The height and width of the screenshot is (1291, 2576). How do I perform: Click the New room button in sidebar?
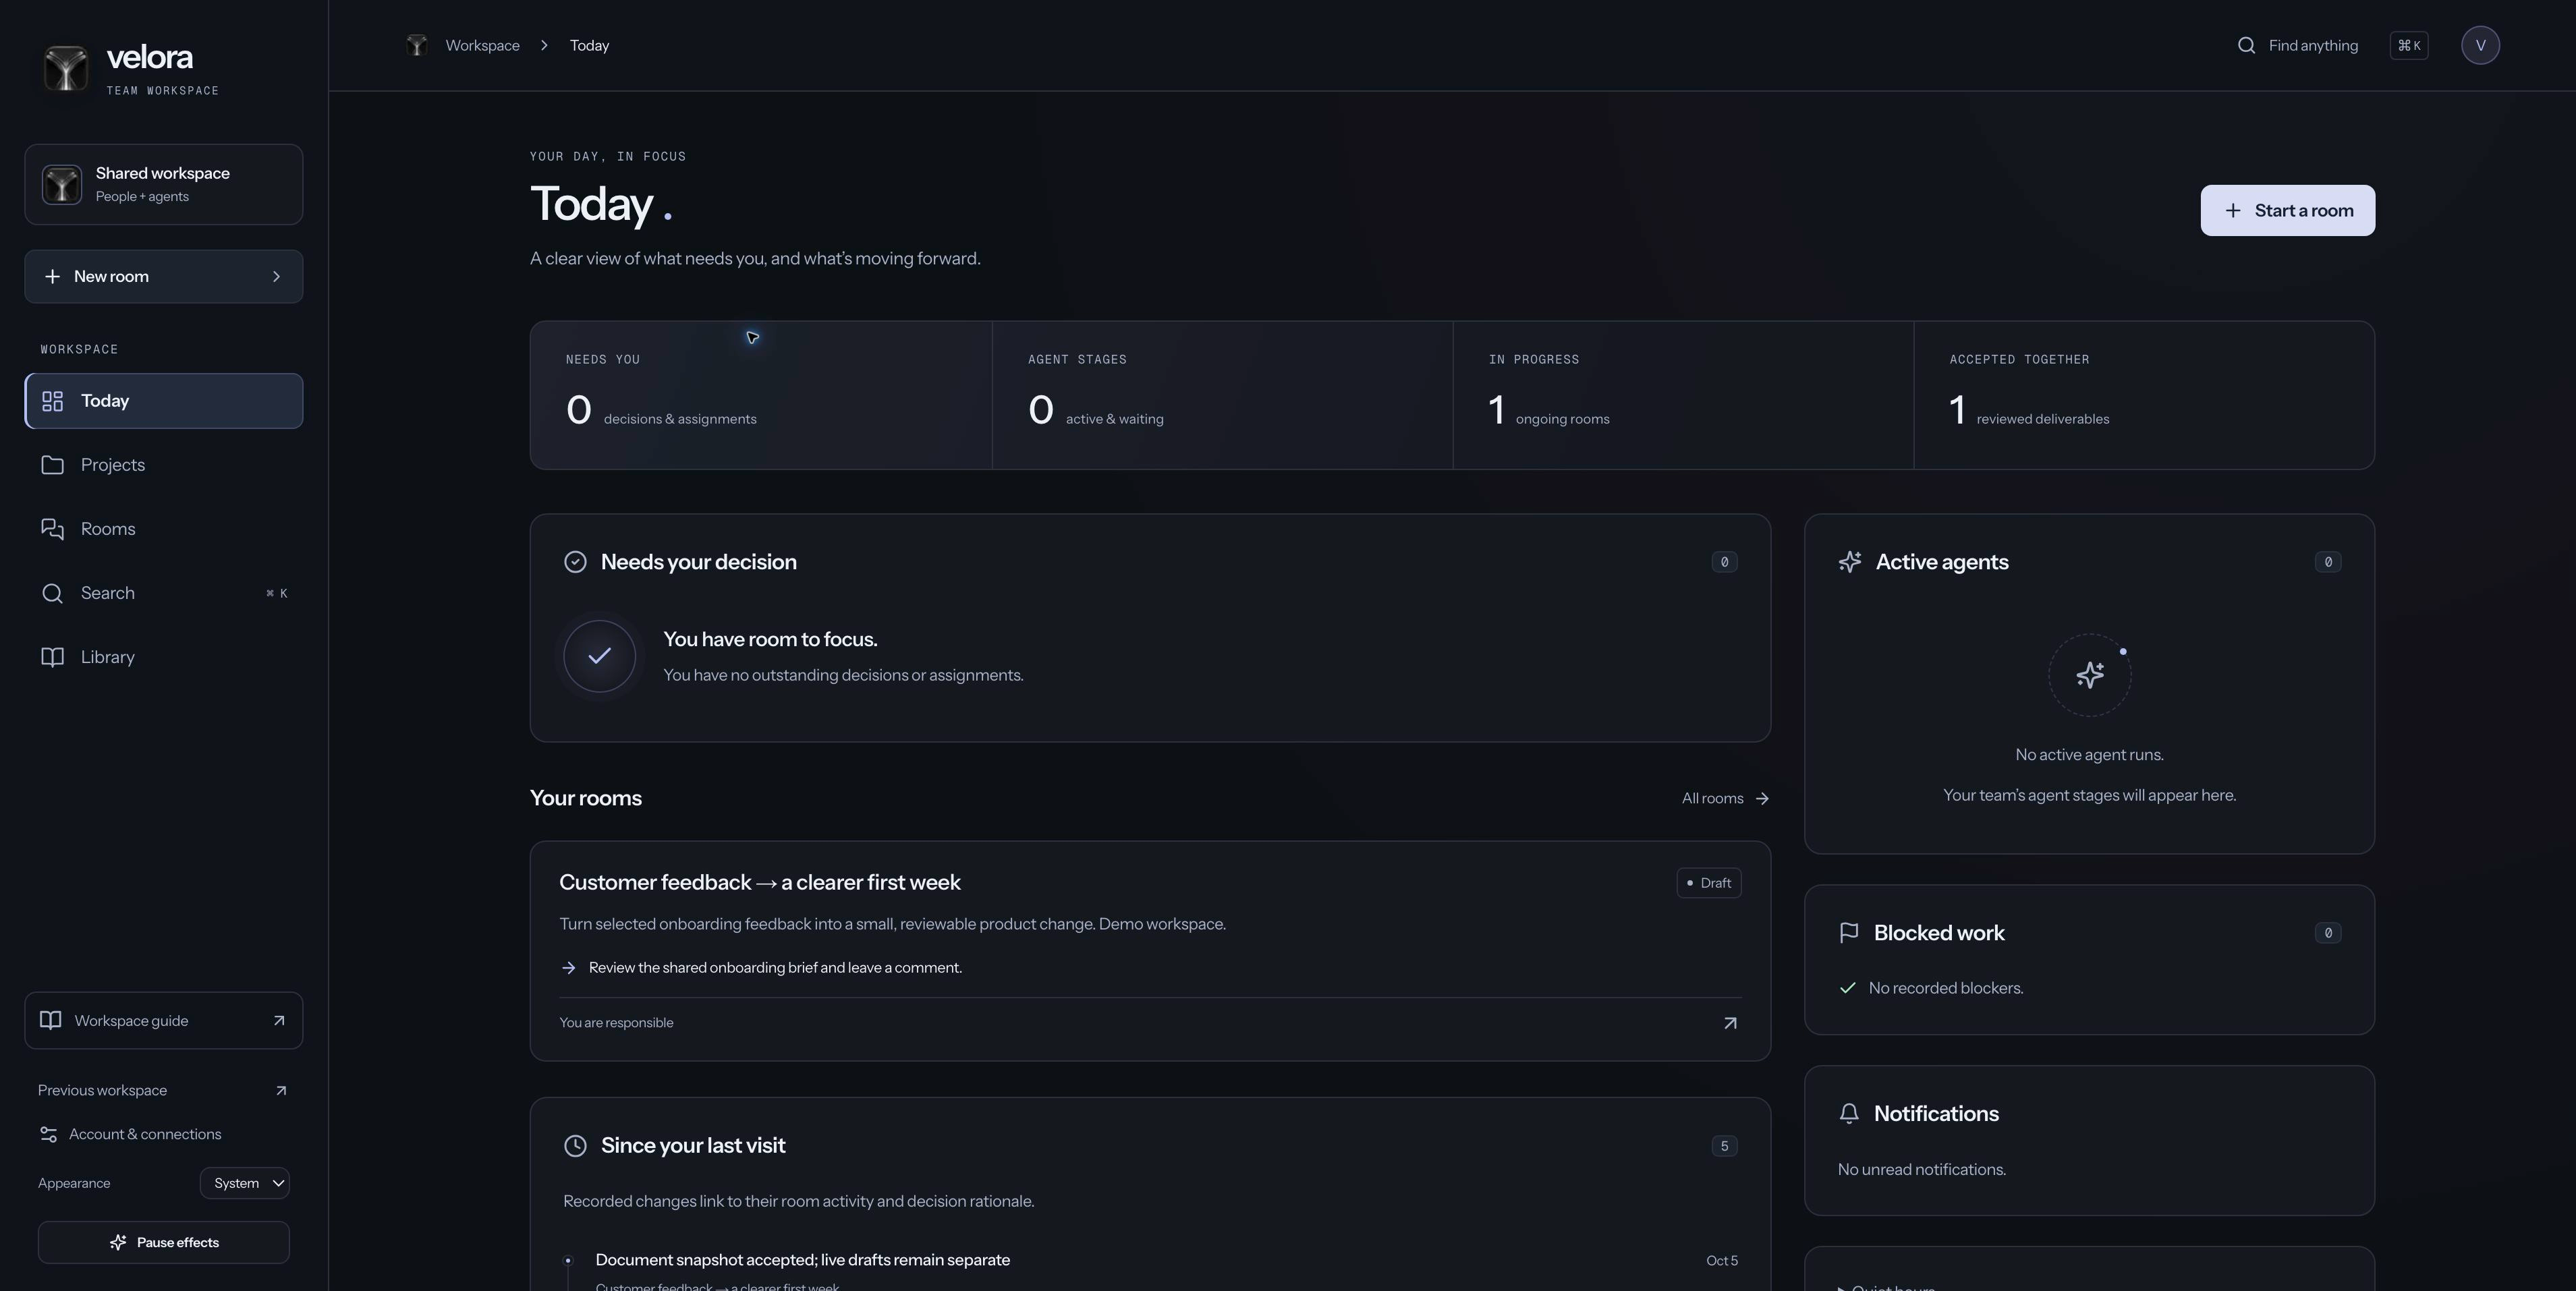click(164, 276)
